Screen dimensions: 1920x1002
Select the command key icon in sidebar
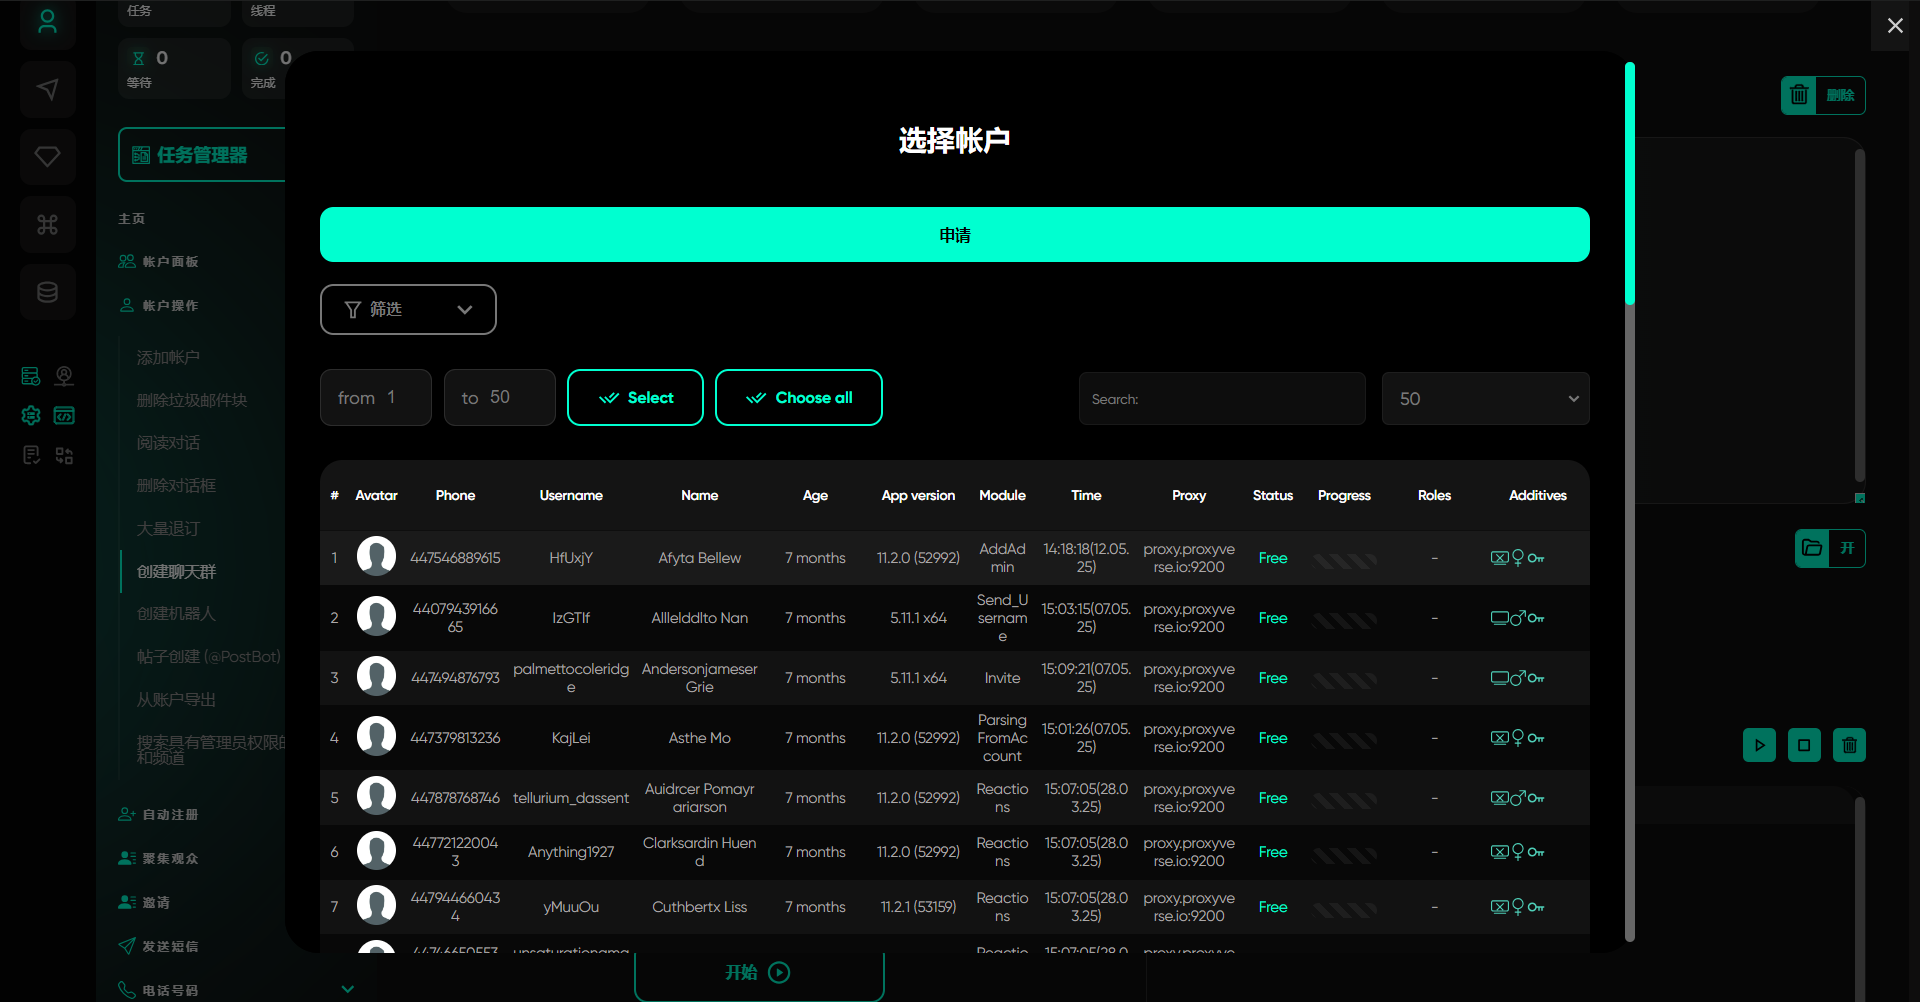pos(47,225)
